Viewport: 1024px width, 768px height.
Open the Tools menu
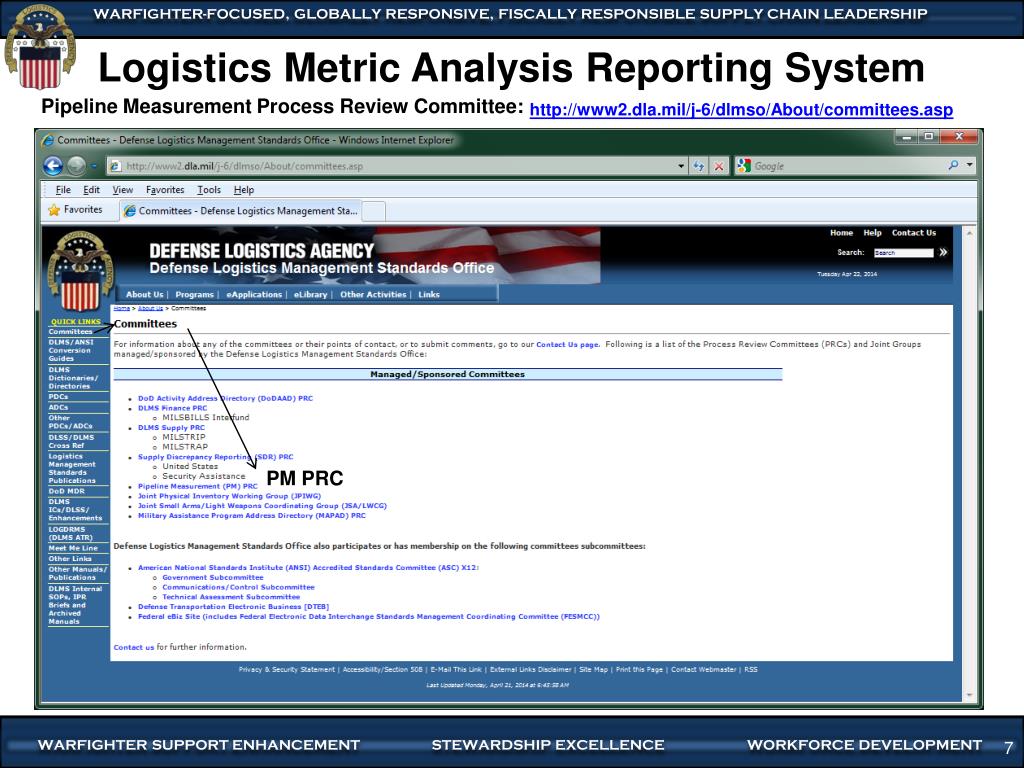tap(209, 190)
